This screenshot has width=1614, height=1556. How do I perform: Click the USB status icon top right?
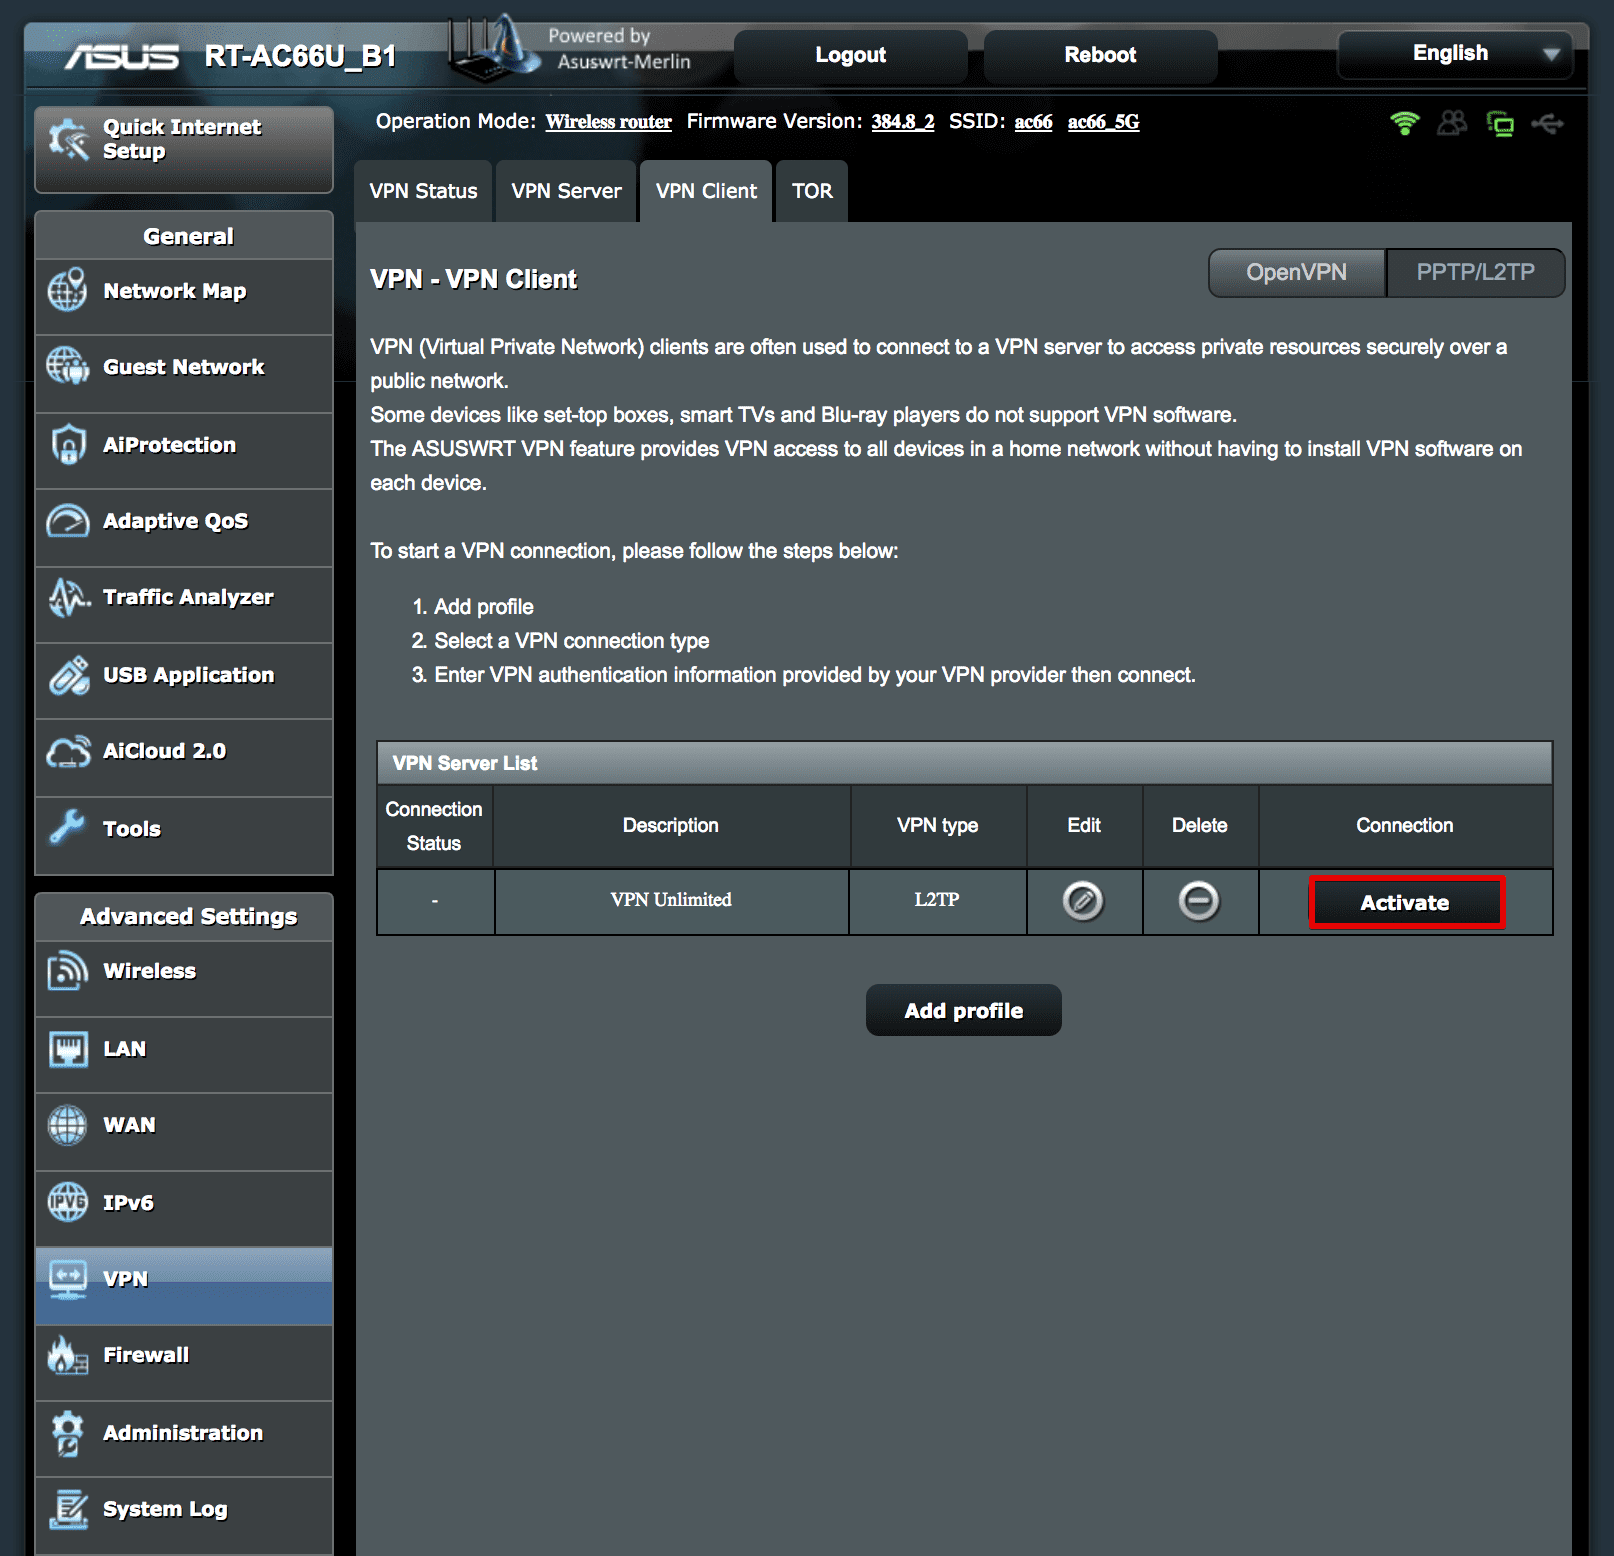(1550, 124)
